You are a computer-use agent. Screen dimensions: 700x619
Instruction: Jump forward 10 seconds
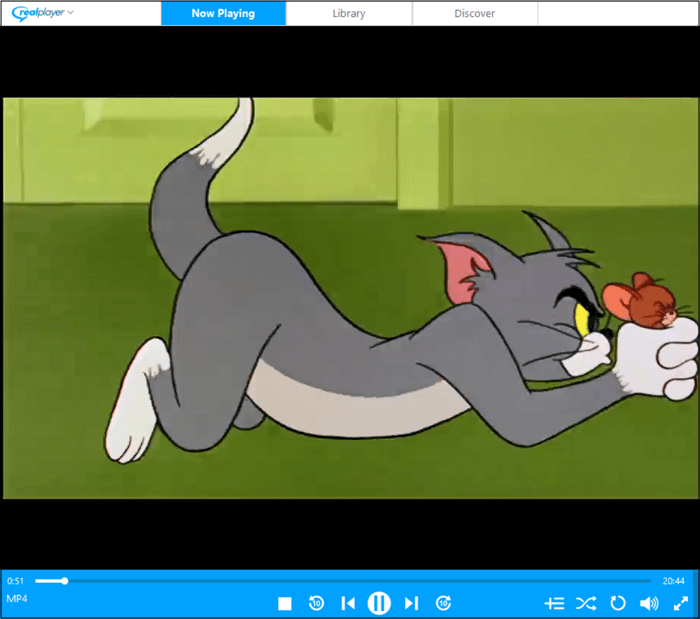click(x=443, y=603)
